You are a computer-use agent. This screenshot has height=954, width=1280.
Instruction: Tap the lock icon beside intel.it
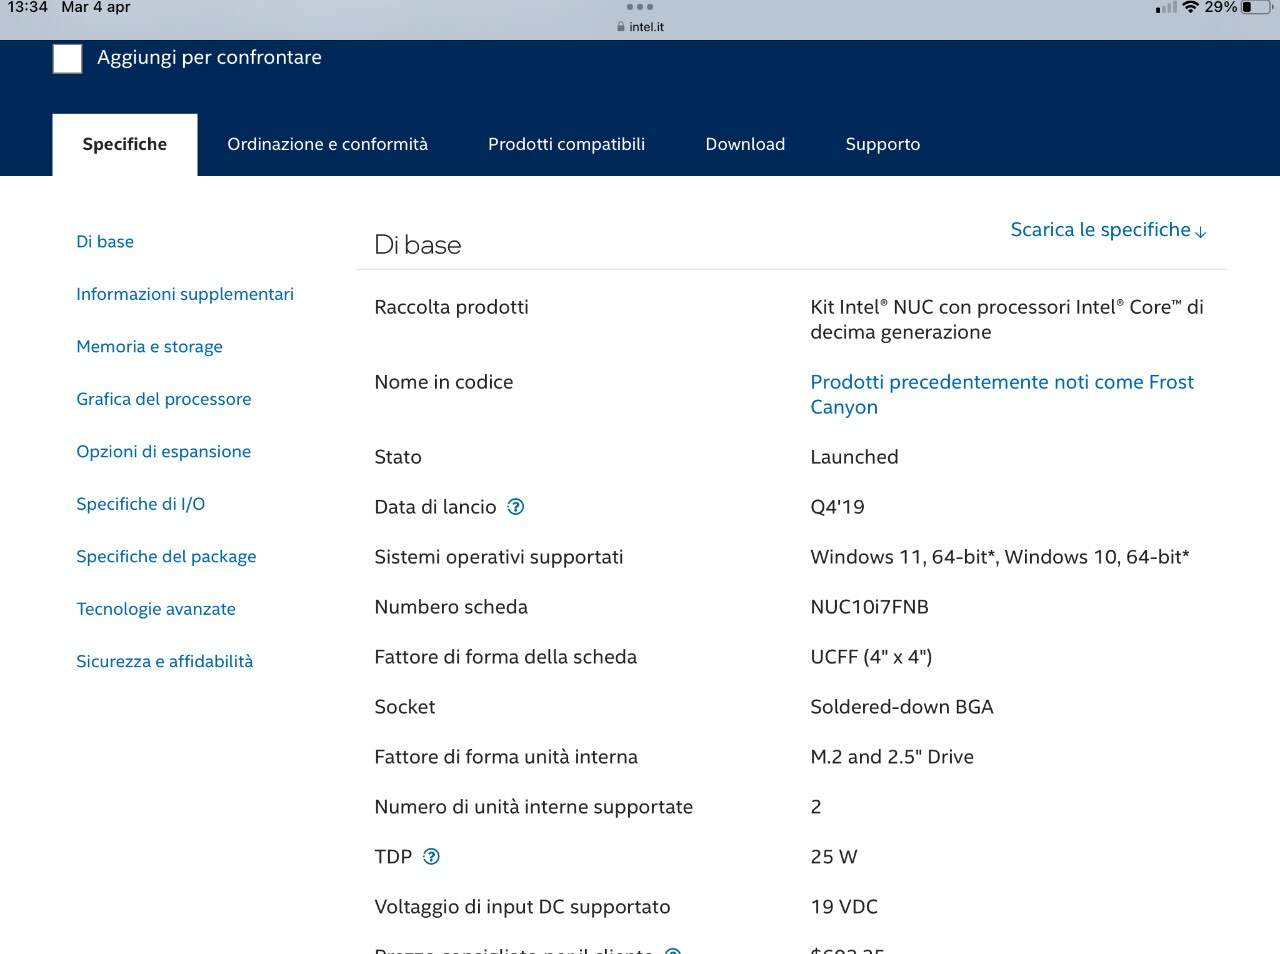pos(621,27)
